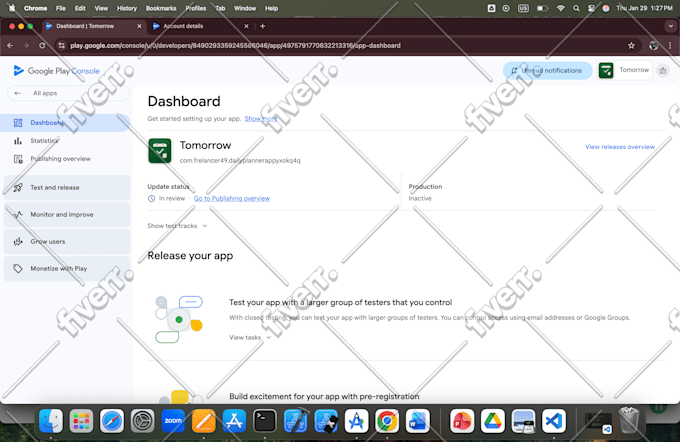Open the Apple menu
The width and height of the screenshot is (680, 442).
(12, 8)
